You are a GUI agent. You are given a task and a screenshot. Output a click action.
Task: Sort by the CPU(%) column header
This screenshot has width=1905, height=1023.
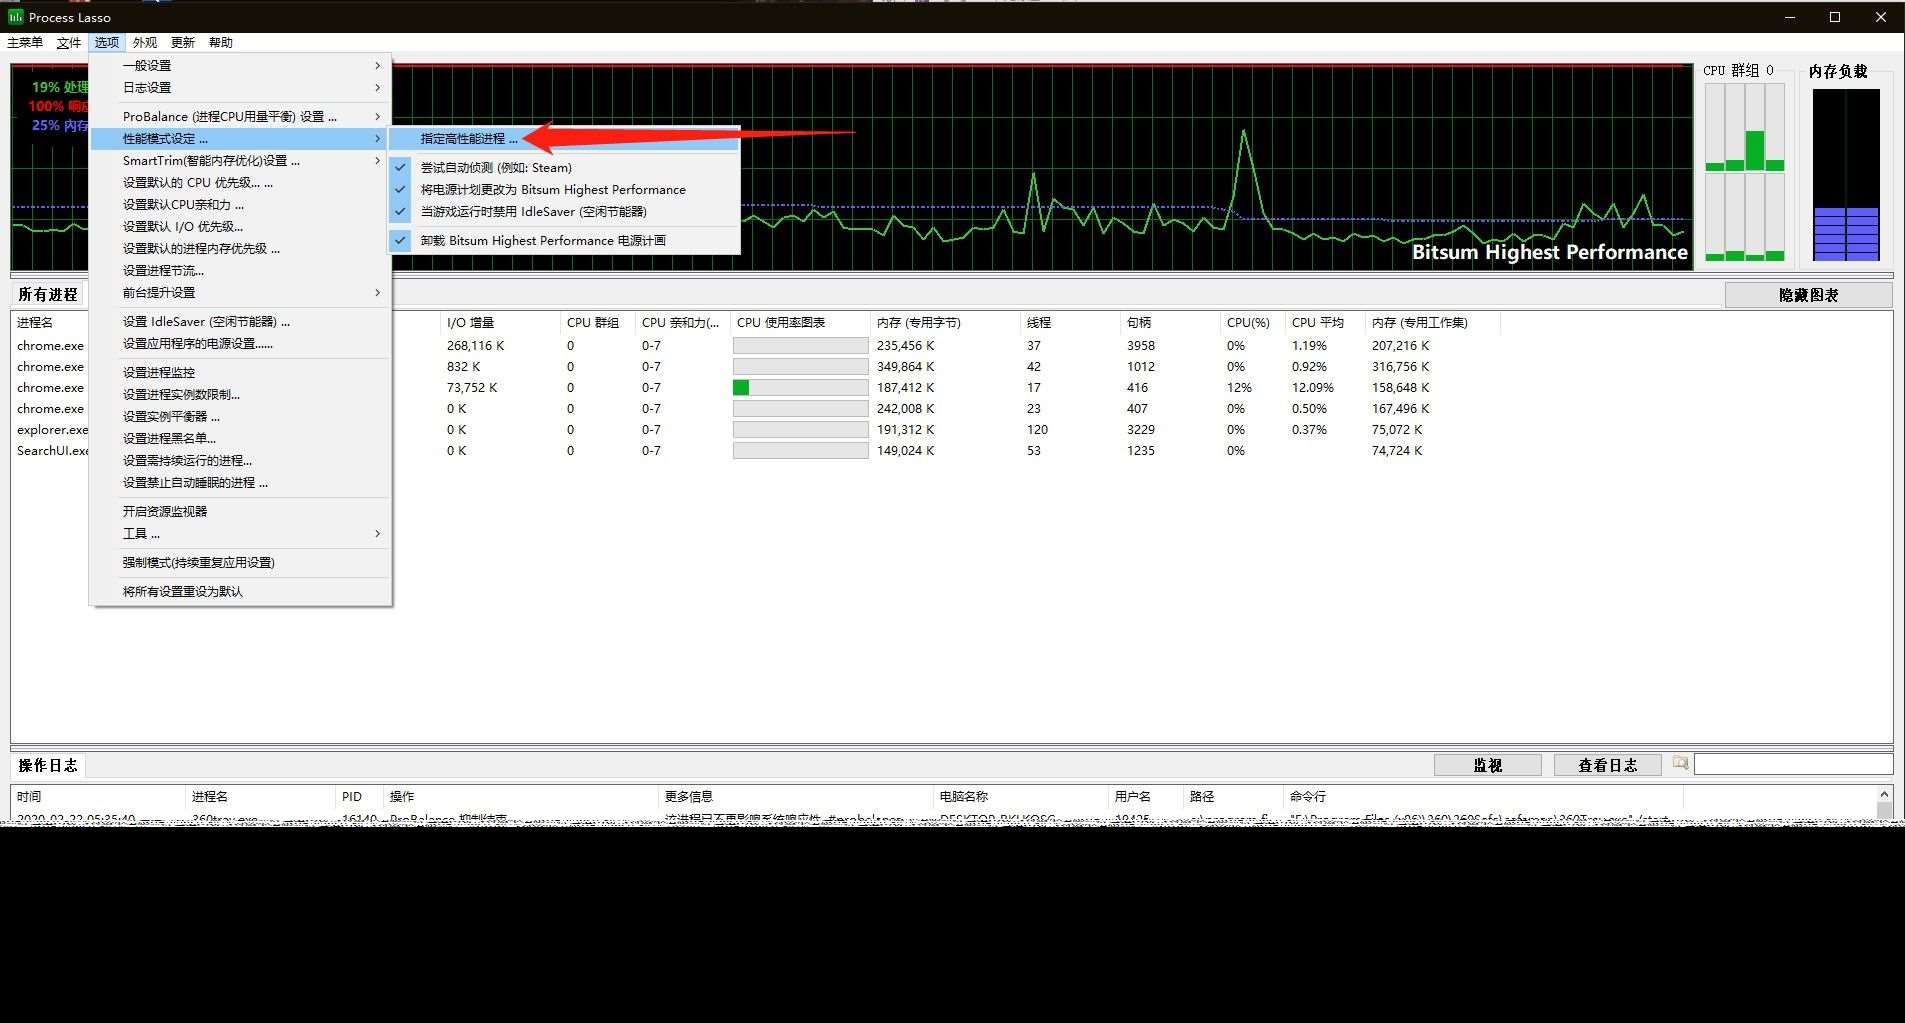pyautogui.click(x=1252, y=322)
